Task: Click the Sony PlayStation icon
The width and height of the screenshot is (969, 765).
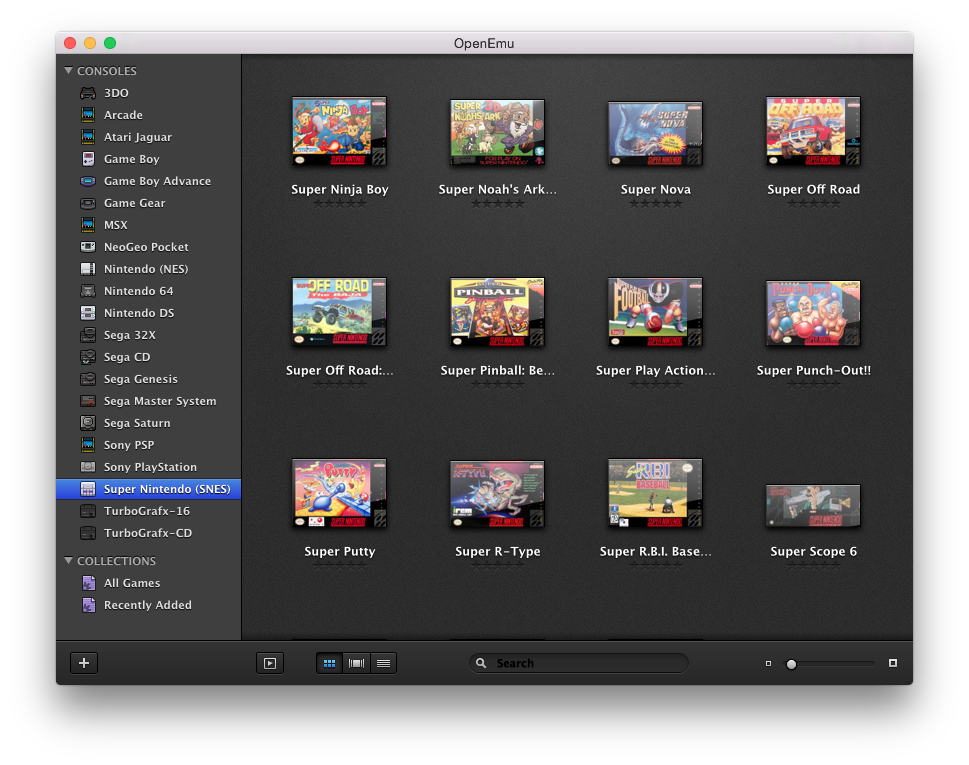Action: coord(88,467)
